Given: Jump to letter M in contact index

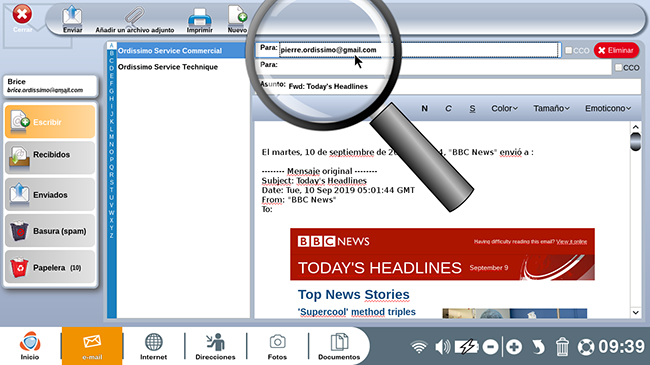Looking at the screenshot, I should (x=112, y=136).
